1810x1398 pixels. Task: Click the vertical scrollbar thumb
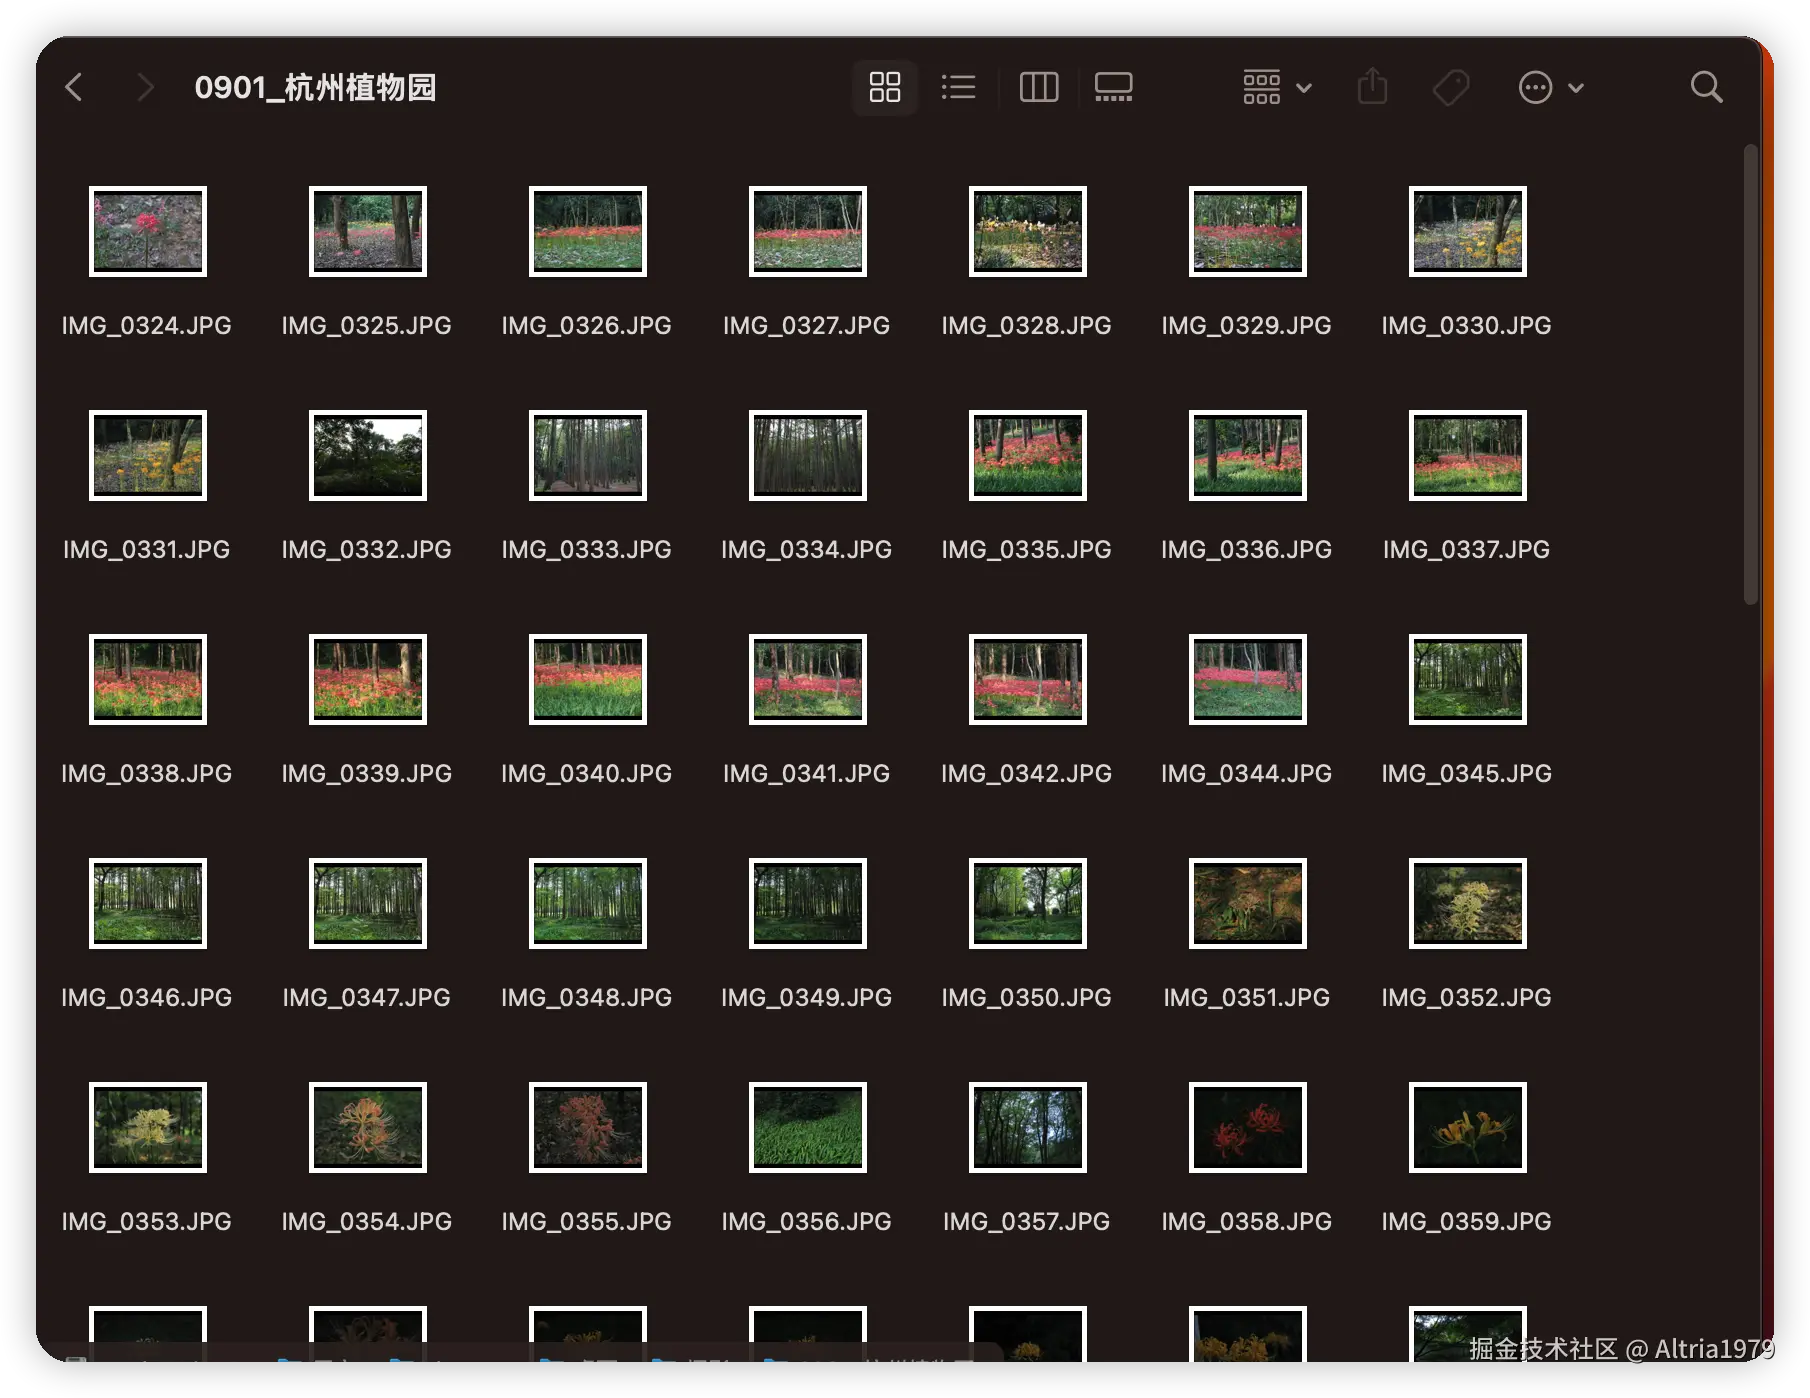(x=1750, y=375)
